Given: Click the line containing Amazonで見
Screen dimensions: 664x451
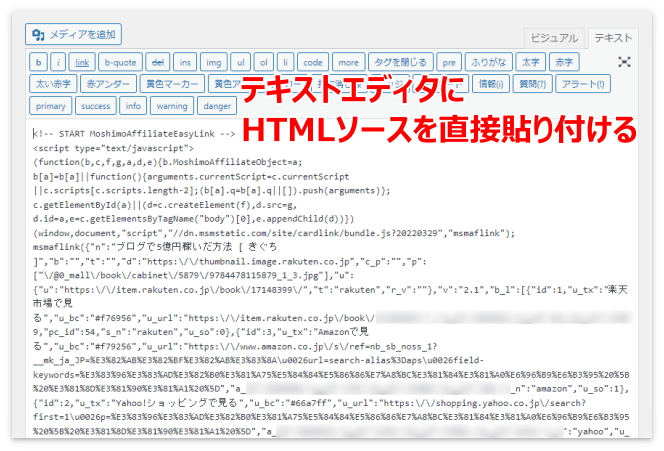Looking at the screenshot, I should point(201,332).
